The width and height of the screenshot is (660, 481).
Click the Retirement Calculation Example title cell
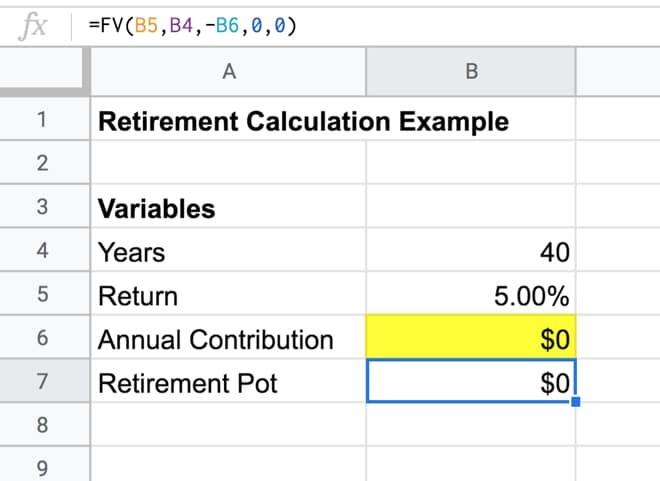point(229,122)
